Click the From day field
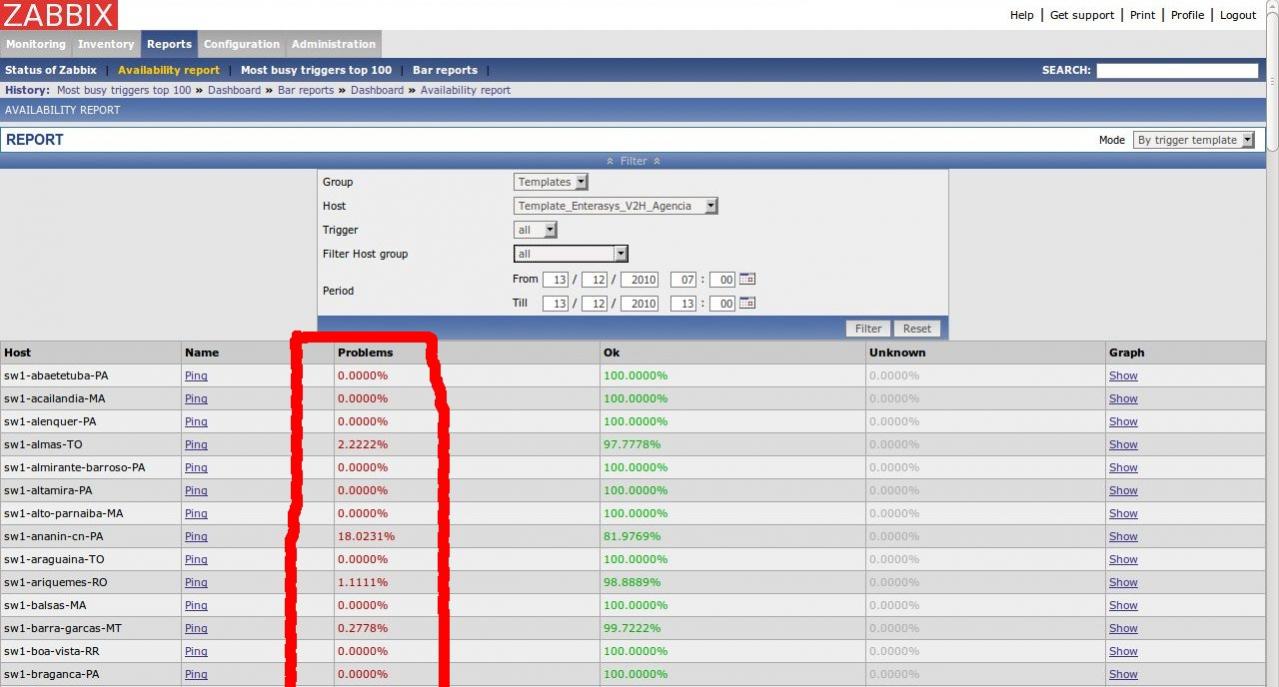 [556, 279]
